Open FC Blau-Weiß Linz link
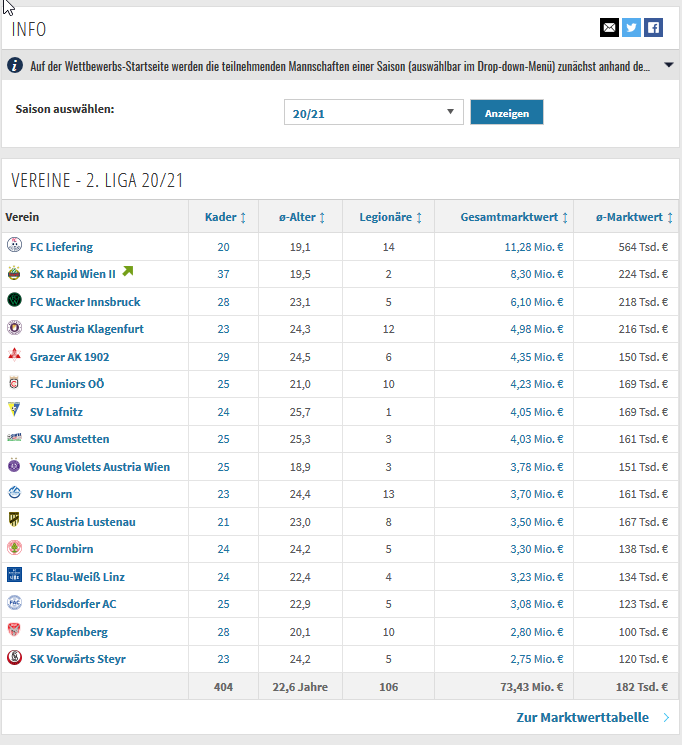The height and width of the screenshot is (745, 682). pos(77,577)
